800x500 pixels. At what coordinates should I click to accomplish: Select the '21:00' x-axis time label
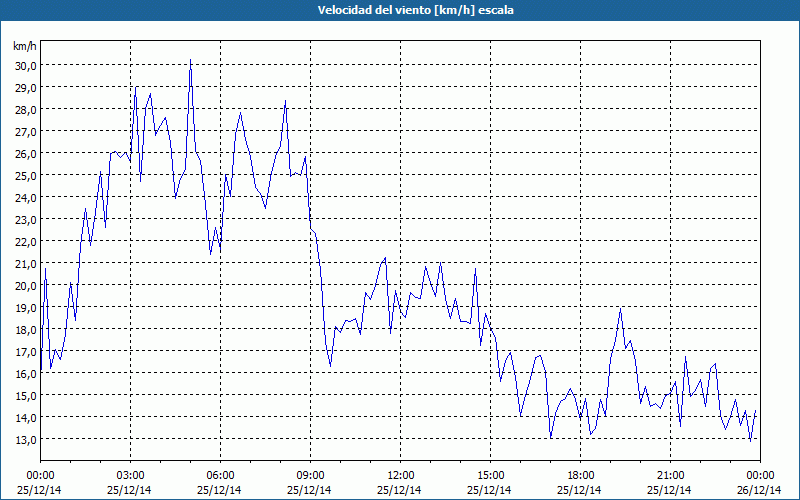tap(670, 476)
